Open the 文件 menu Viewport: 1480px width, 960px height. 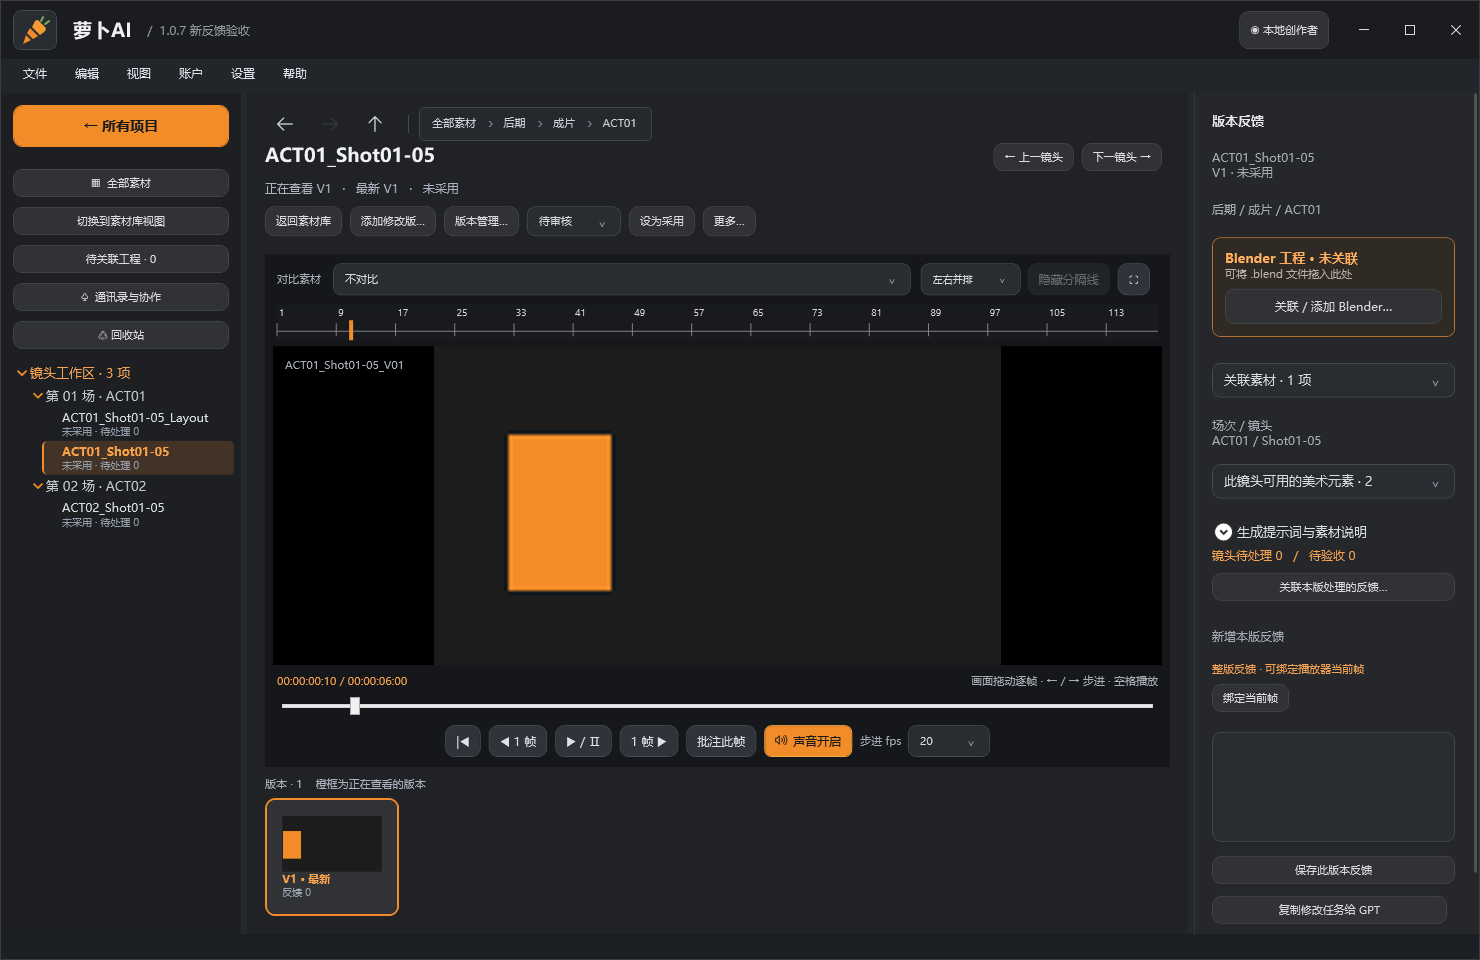[x=35, y=74]
